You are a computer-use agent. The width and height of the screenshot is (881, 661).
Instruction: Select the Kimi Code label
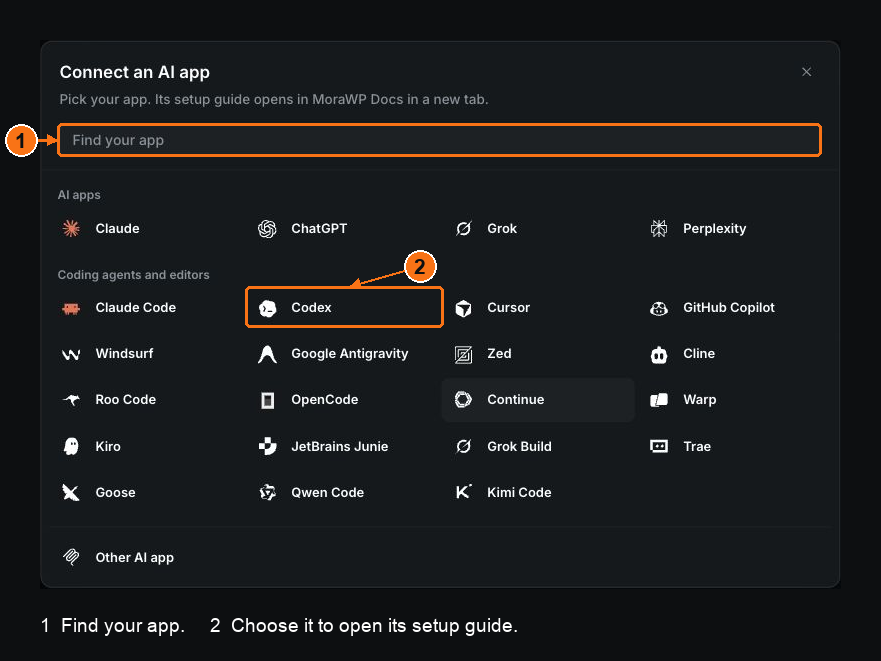[519, 492]
